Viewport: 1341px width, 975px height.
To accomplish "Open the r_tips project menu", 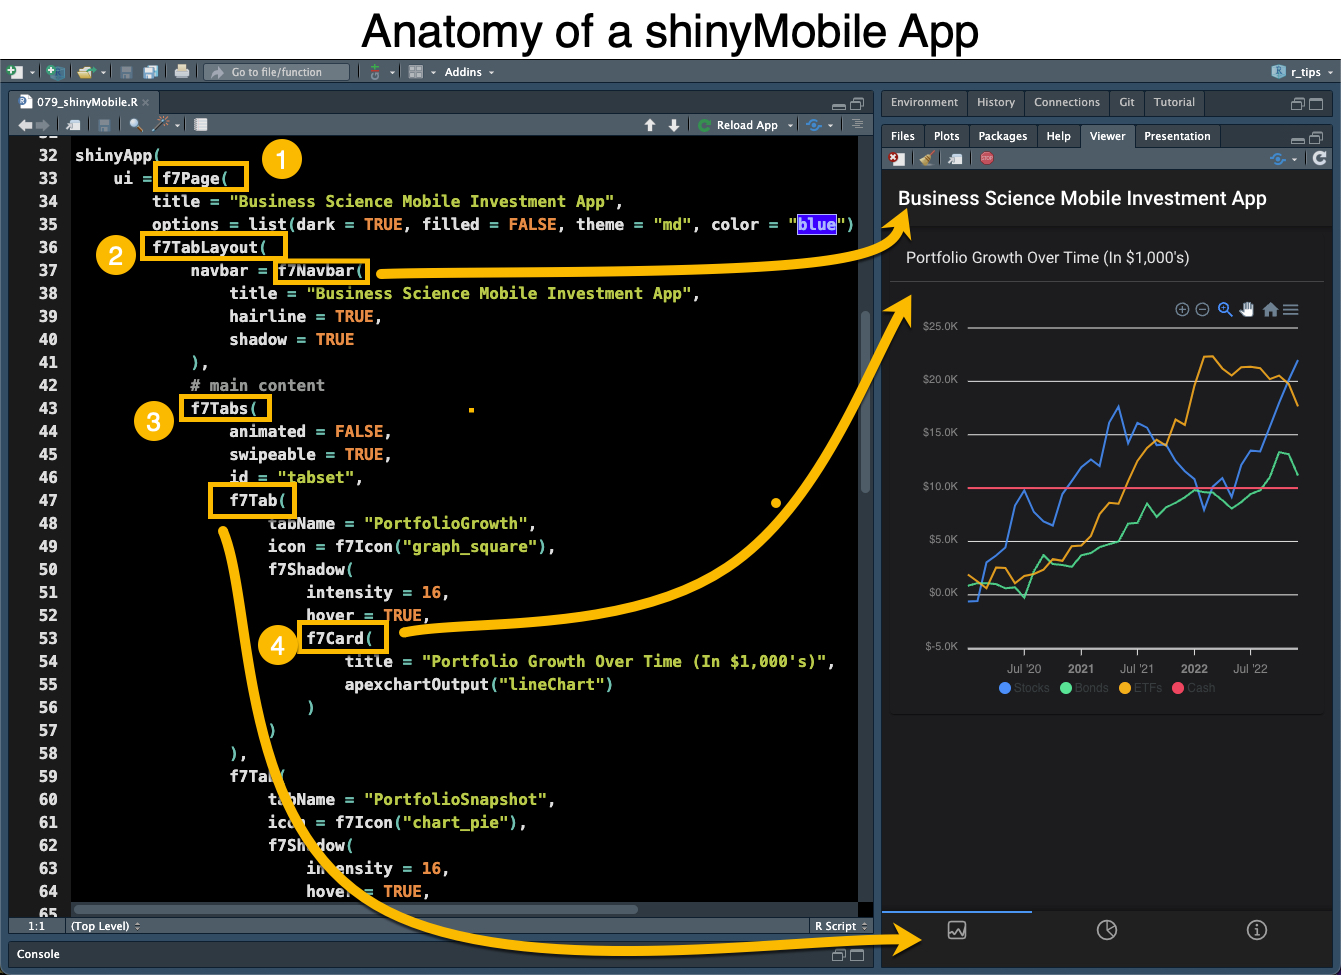I will coord(1303,72).
